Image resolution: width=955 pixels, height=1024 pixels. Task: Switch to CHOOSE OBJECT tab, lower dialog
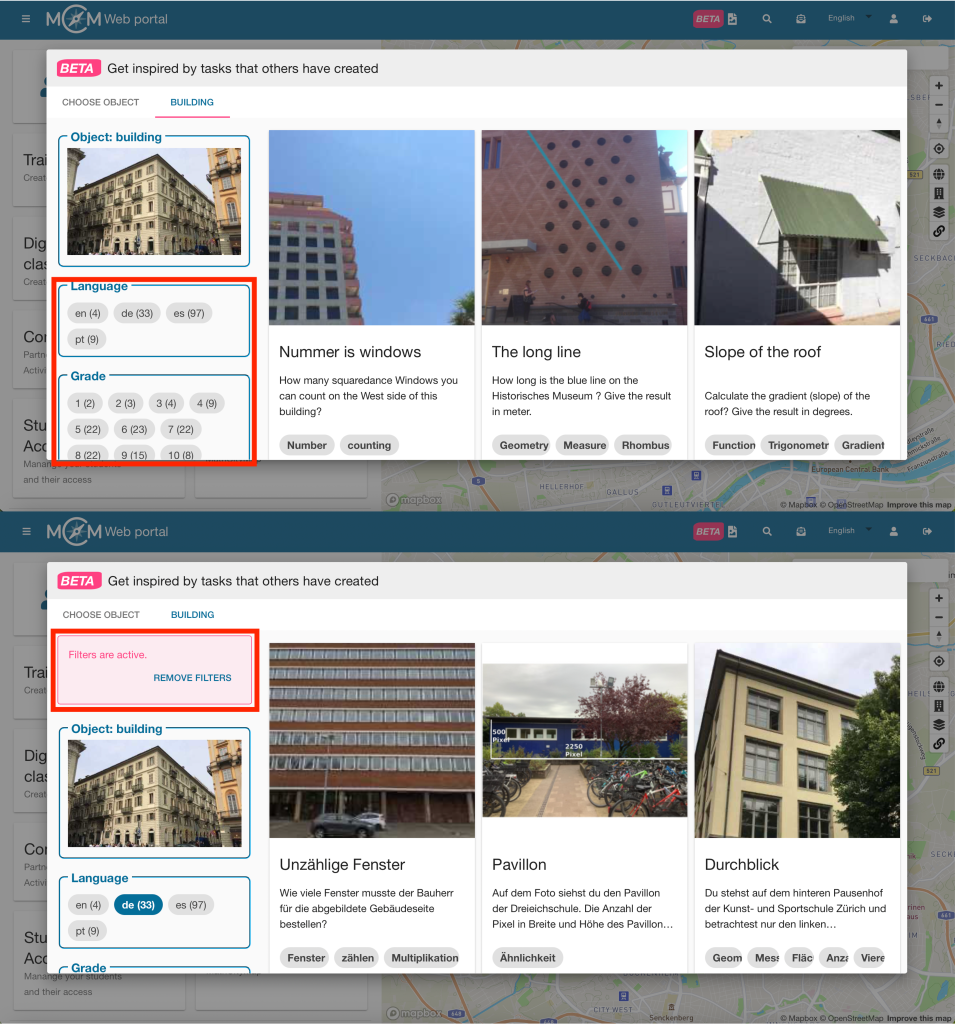pos(101,615)
